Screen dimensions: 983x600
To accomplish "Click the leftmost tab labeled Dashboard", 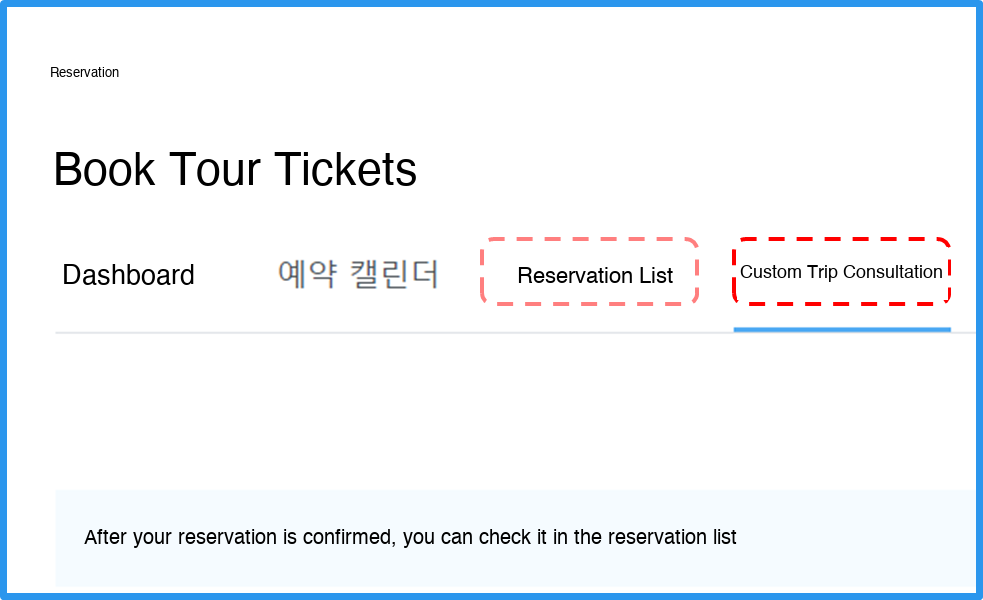I will tap(128, 275).
